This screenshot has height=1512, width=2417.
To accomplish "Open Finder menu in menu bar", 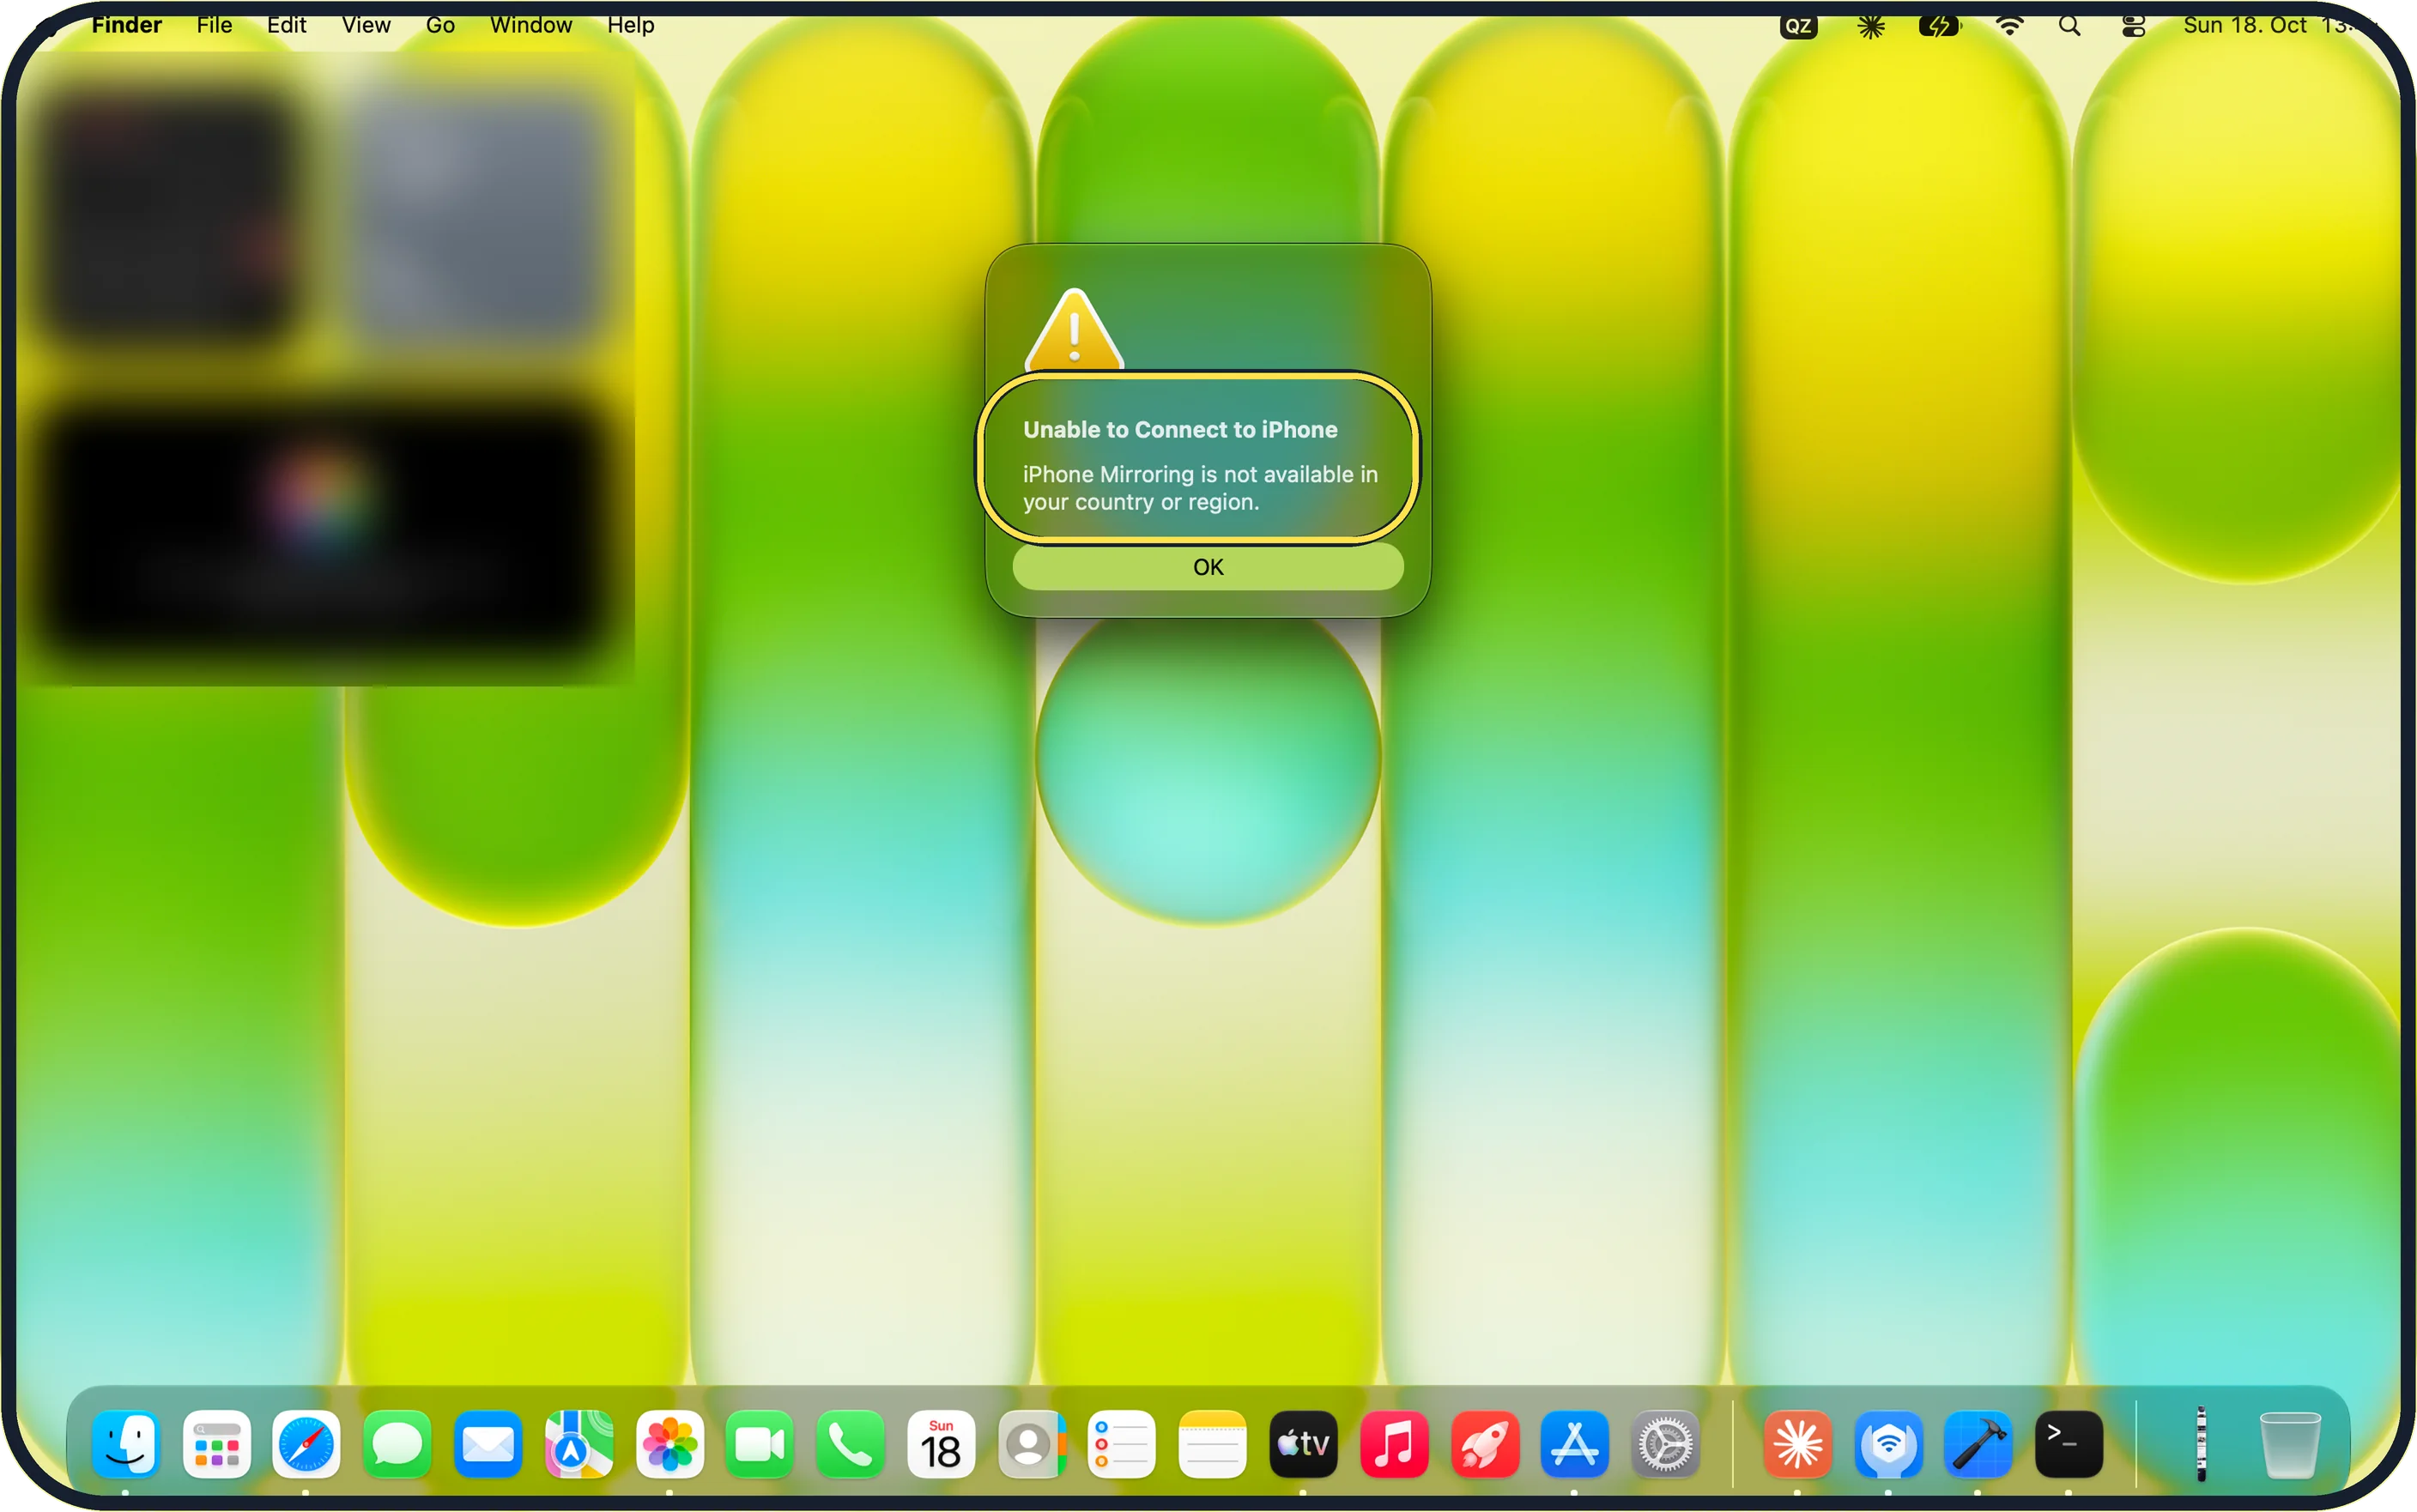I will 126,25.
